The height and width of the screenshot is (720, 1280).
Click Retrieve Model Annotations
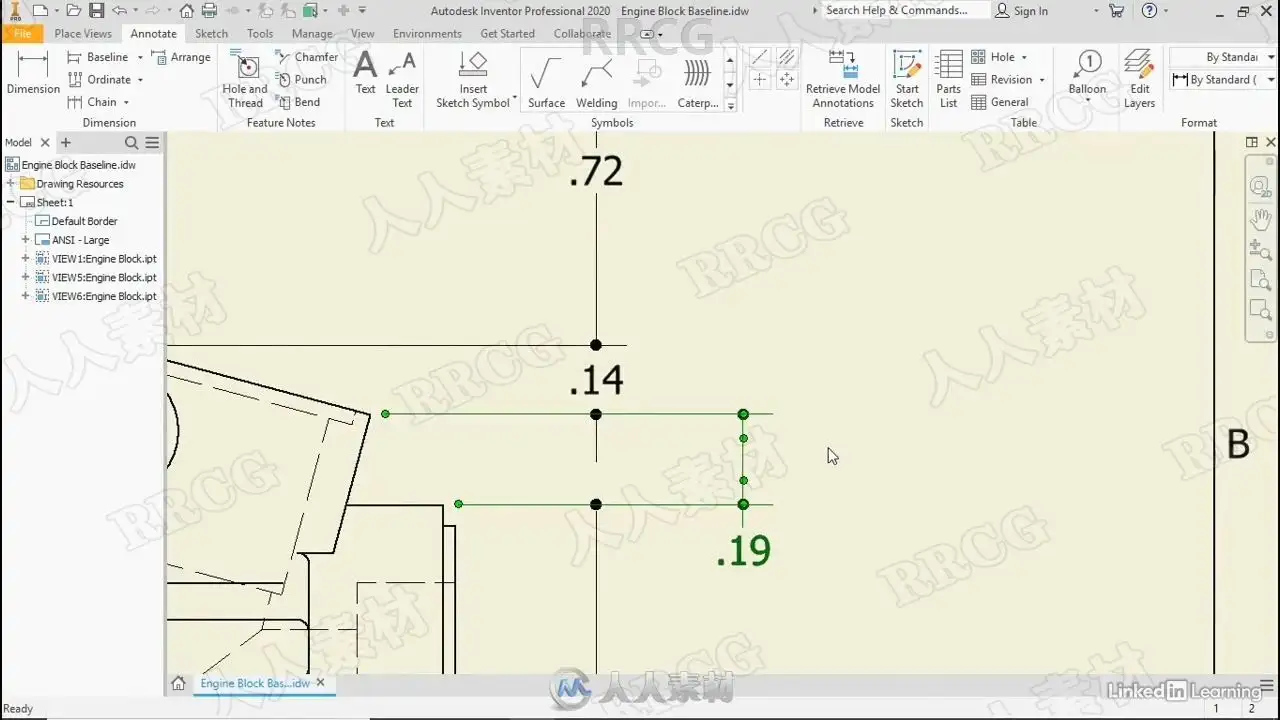(x=843, y=80)
